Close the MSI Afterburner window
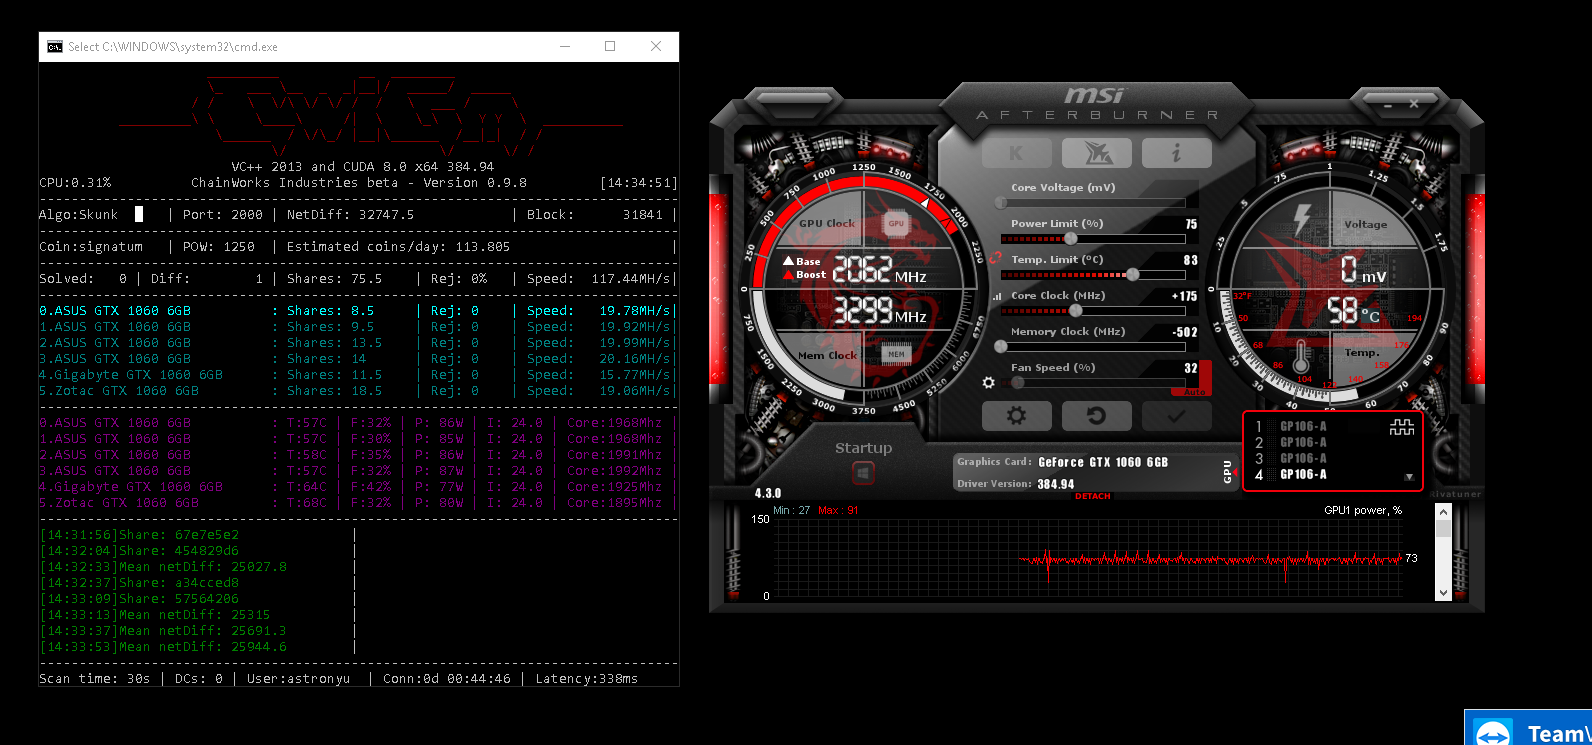 1414,104
